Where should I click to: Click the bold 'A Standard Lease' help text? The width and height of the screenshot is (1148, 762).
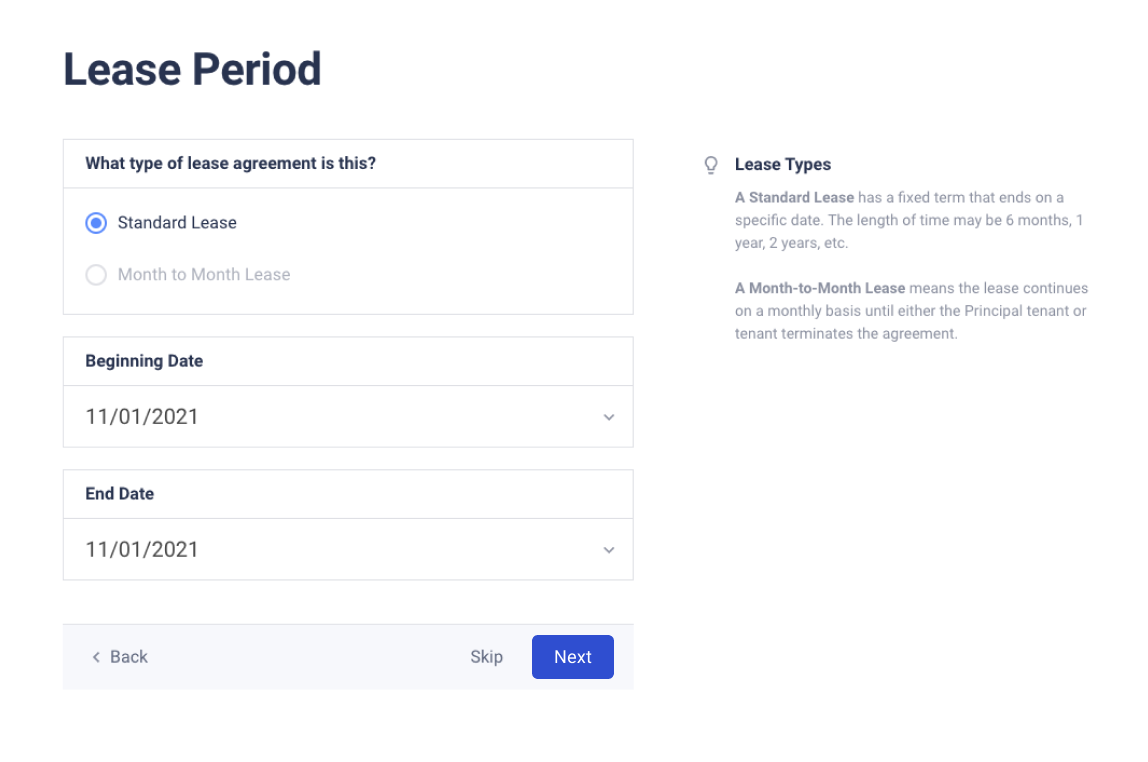tap(794, 198)
